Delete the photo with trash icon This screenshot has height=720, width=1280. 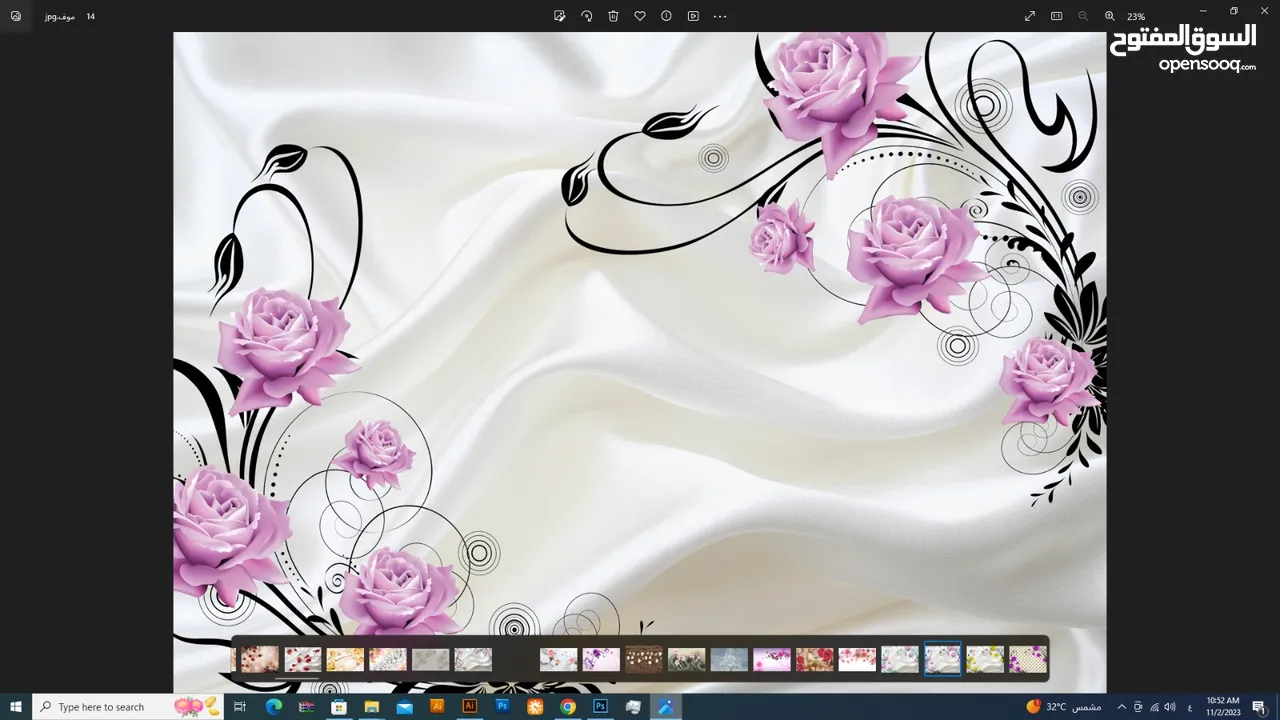614,16
